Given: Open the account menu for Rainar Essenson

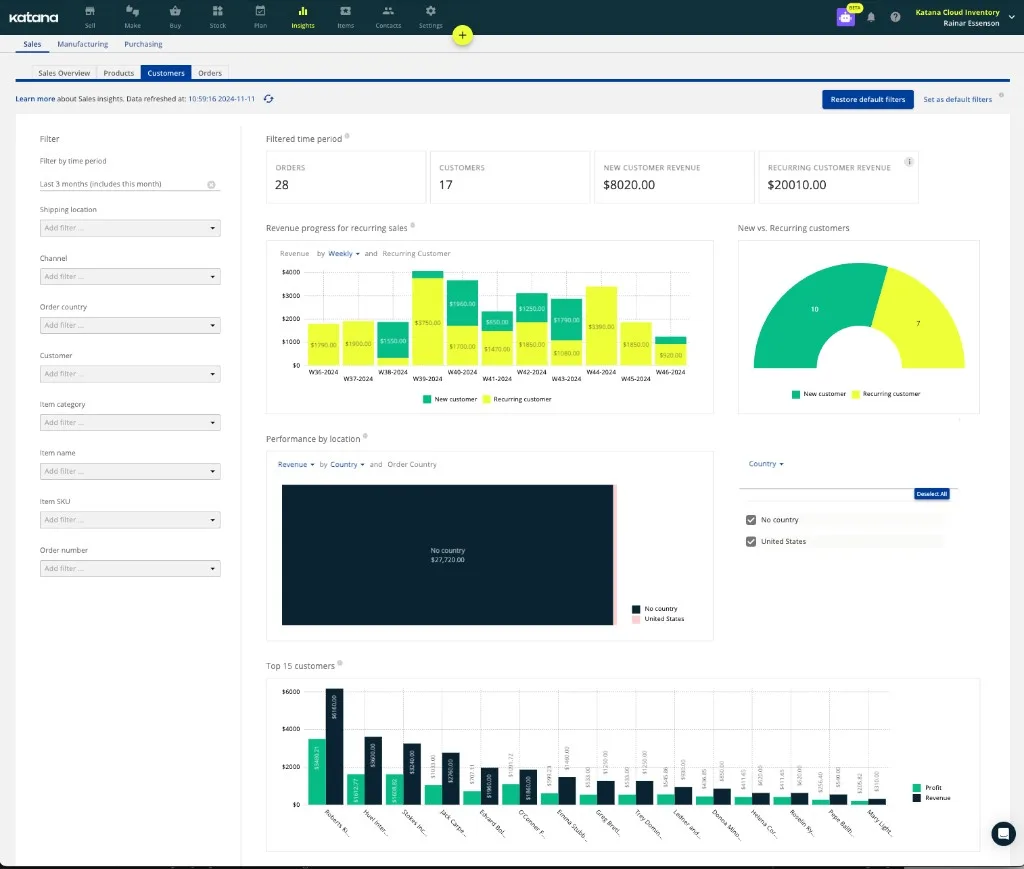Looking at the screenshot, I should tap(964, 18).
